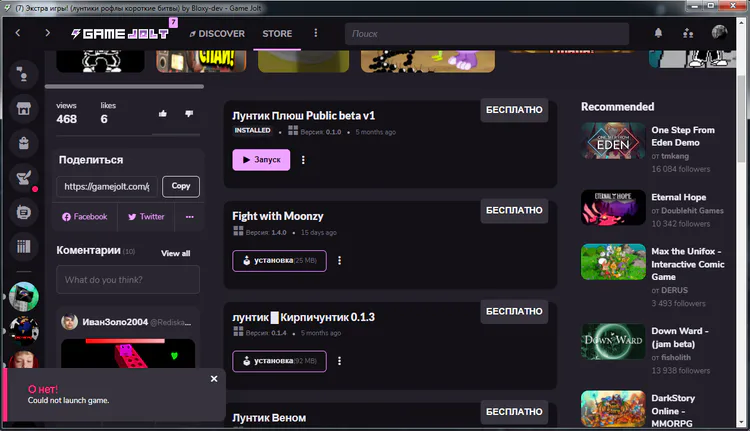Open the second community avatar in the sidebar
This screenshot has height=431, width=750.
pyautogui.click(x=23, y=331)
